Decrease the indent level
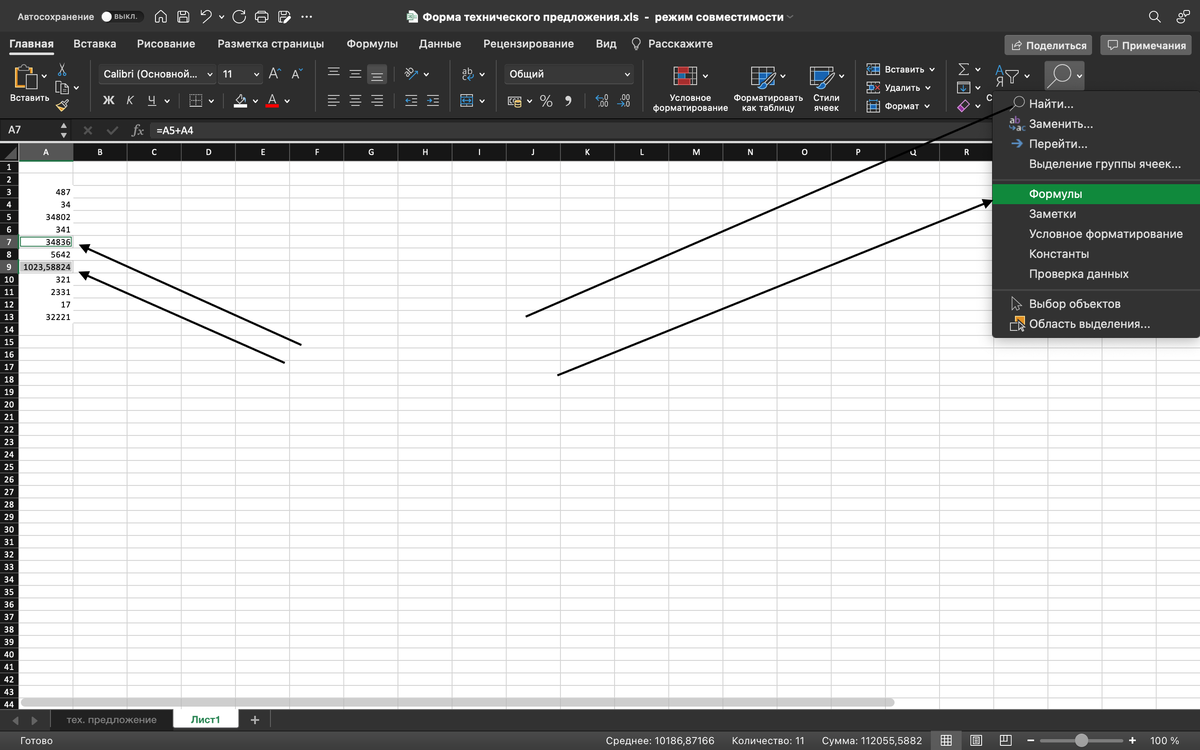The width and height of the screenshot is (1200, 750). (x=411, y=100)
